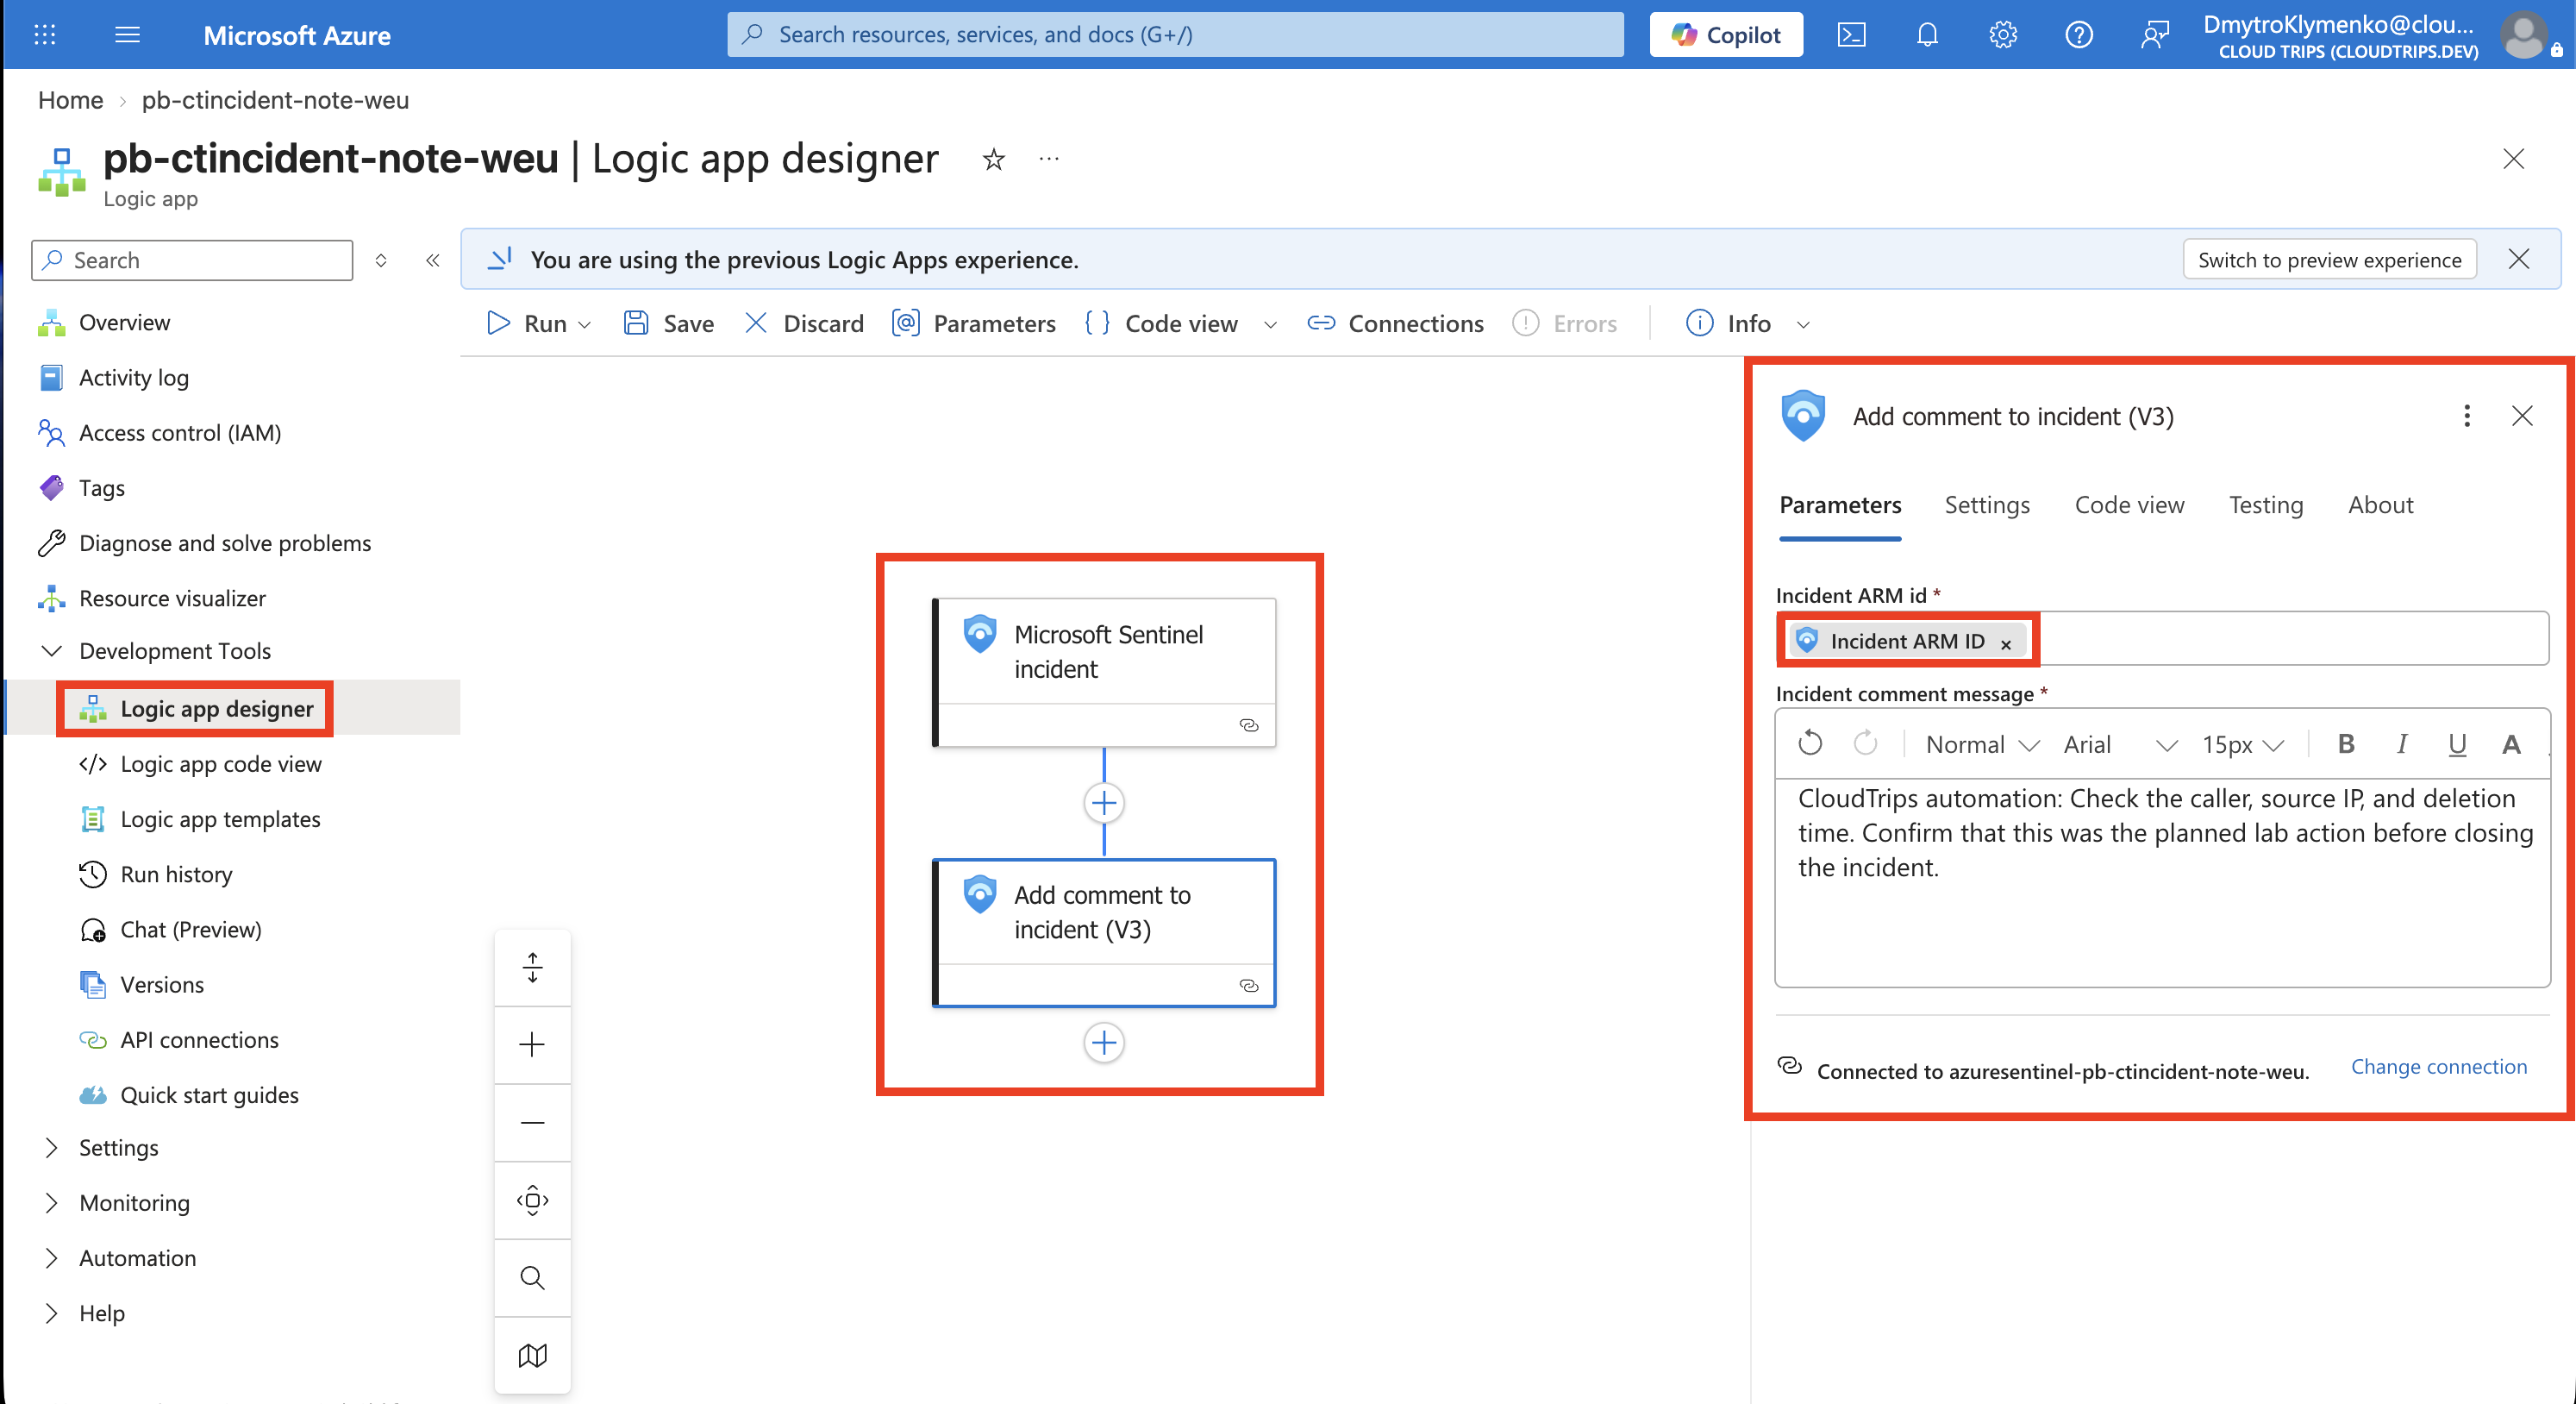2576x1404 pixels.
Task: Run the logic app workflow
Action: [527, 323]
